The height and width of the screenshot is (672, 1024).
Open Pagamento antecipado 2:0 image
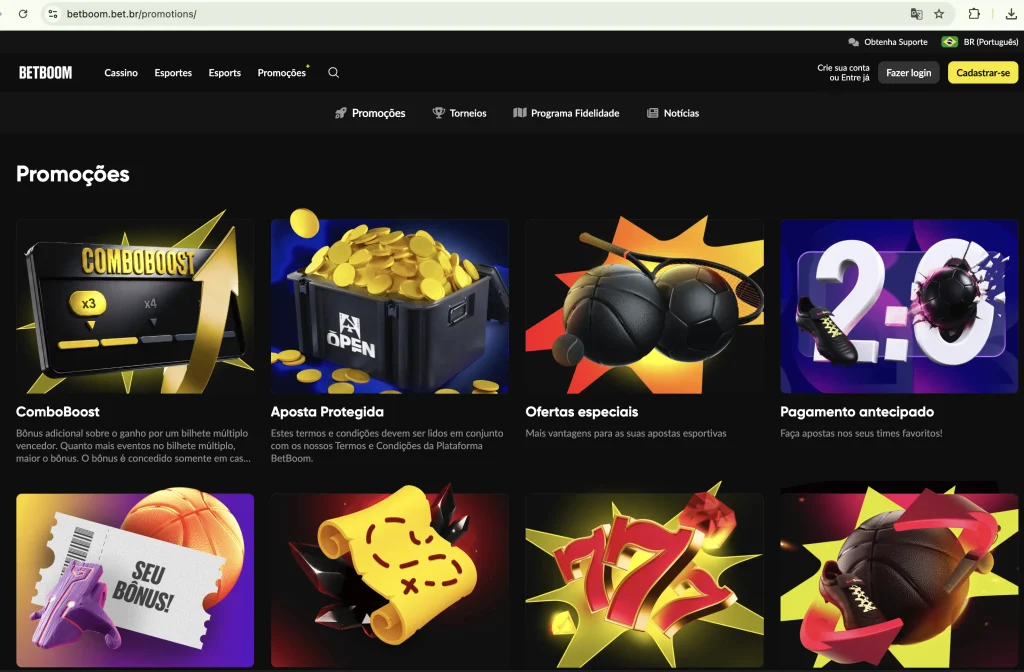tap(899, 306)
